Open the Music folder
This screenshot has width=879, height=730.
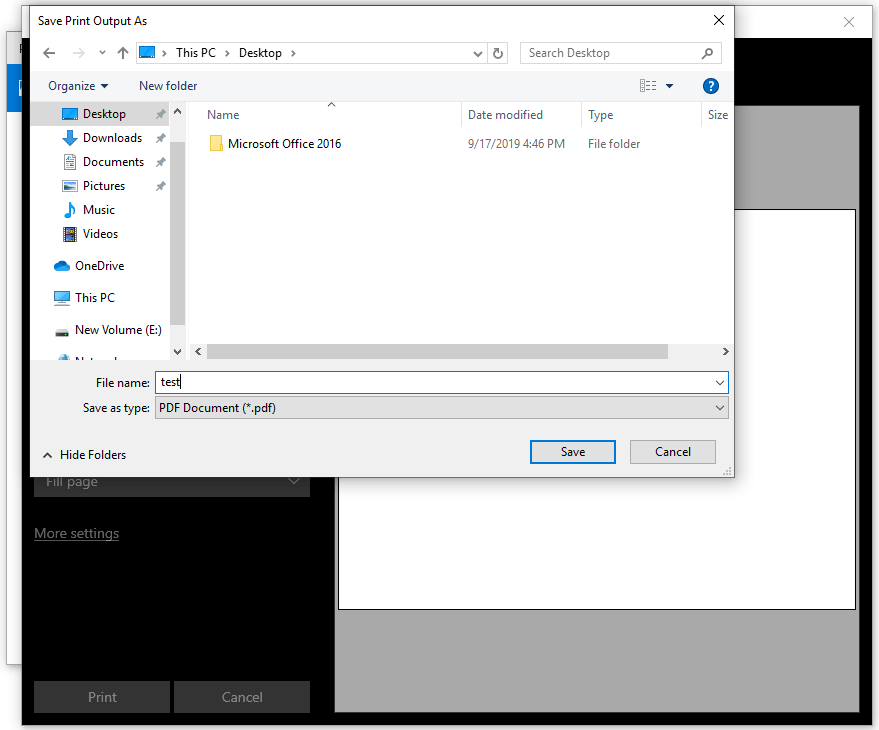point(98,209)
